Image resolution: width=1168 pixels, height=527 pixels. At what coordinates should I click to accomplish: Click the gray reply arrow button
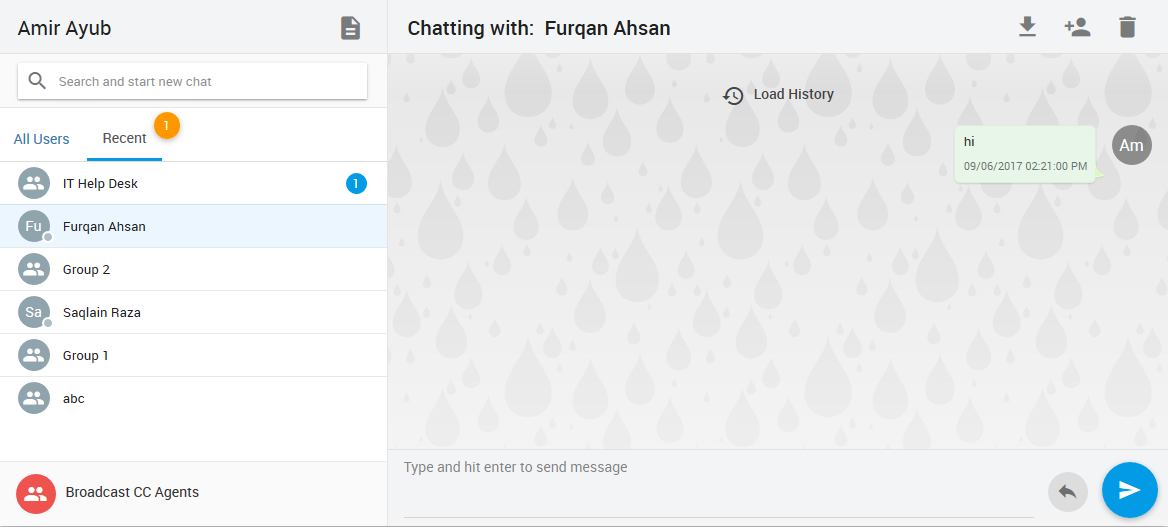[1067, 492]
